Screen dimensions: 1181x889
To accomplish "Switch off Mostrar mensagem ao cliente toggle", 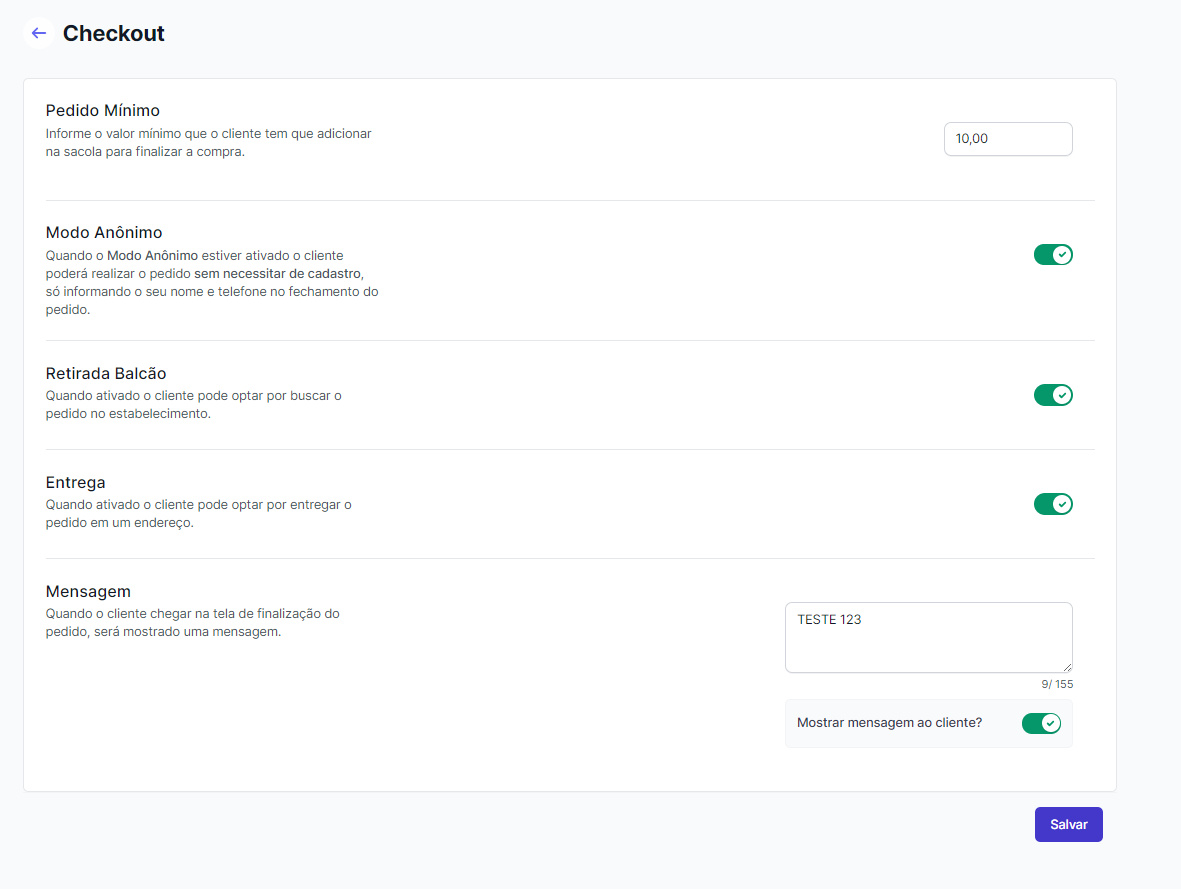I will 1040,723.
